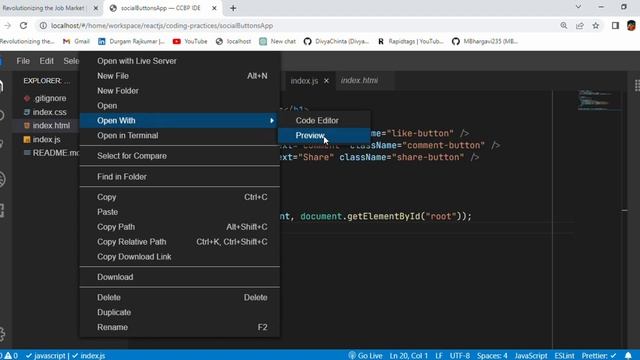The height and width of the screenshot is (360, 640).
Task: Click New Folder menu entry
Action: pyautogui.click(x=180, y=91)
